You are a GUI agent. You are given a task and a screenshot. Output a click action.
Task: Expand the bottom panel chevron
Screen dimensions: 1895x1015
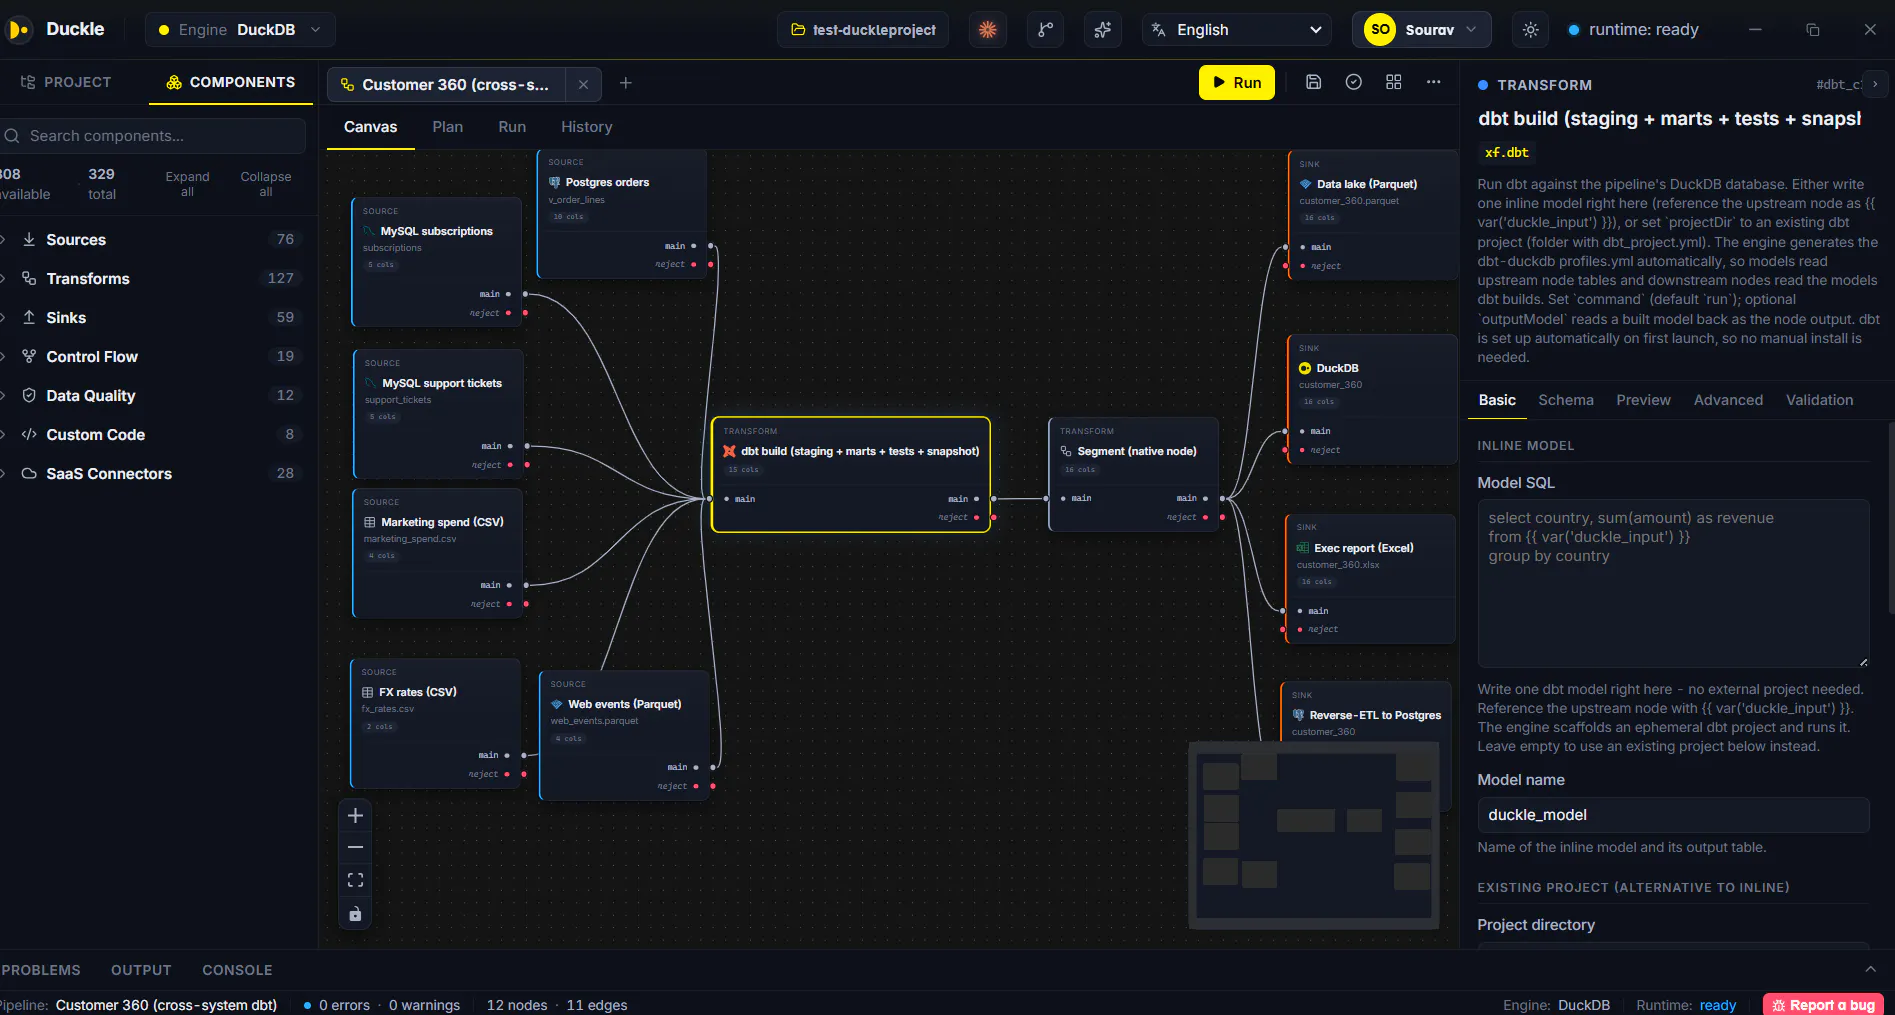[x=1870, y=969]
